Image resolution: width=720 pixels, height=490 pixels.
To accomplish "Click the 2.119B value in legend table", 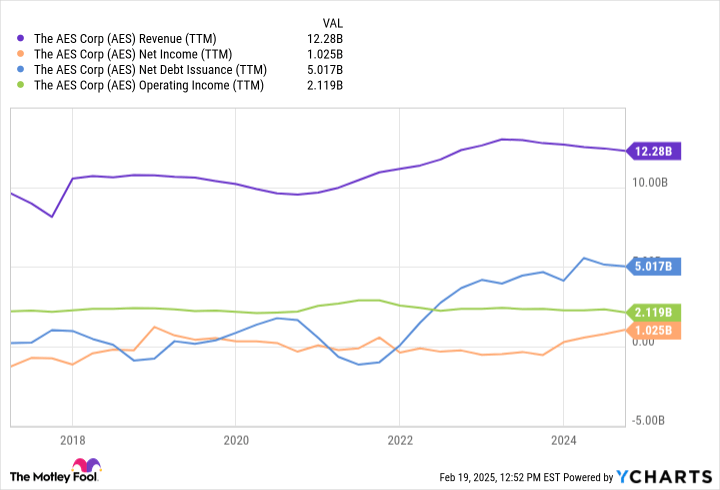I will [x=325, y=85].
